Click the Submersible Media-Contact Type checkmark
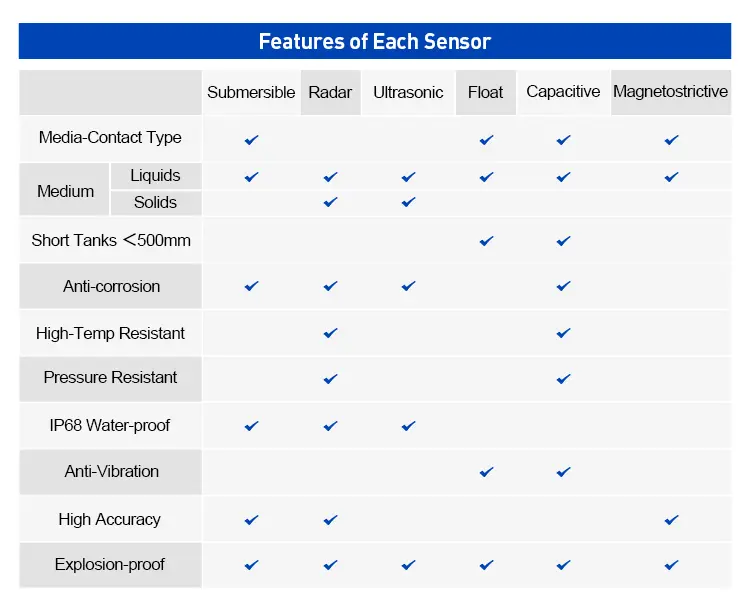 (x=252, y=140)
